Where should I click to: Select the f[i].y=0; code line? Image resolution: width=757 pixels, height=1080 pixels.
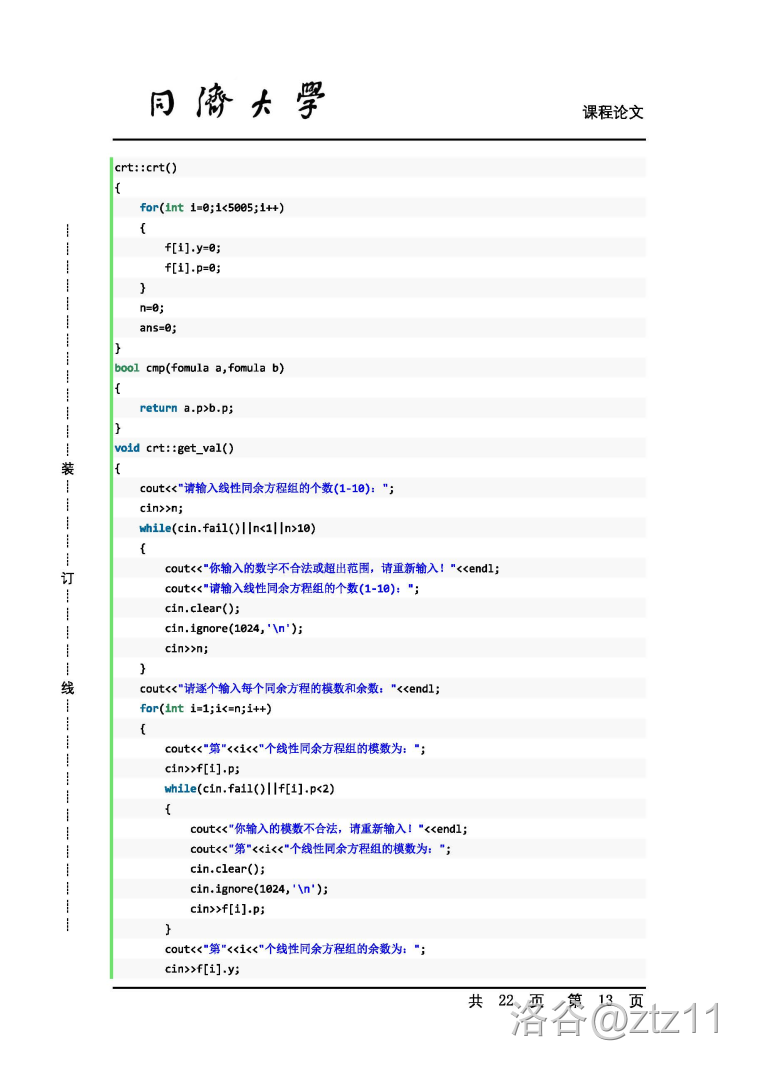[192, 247]
